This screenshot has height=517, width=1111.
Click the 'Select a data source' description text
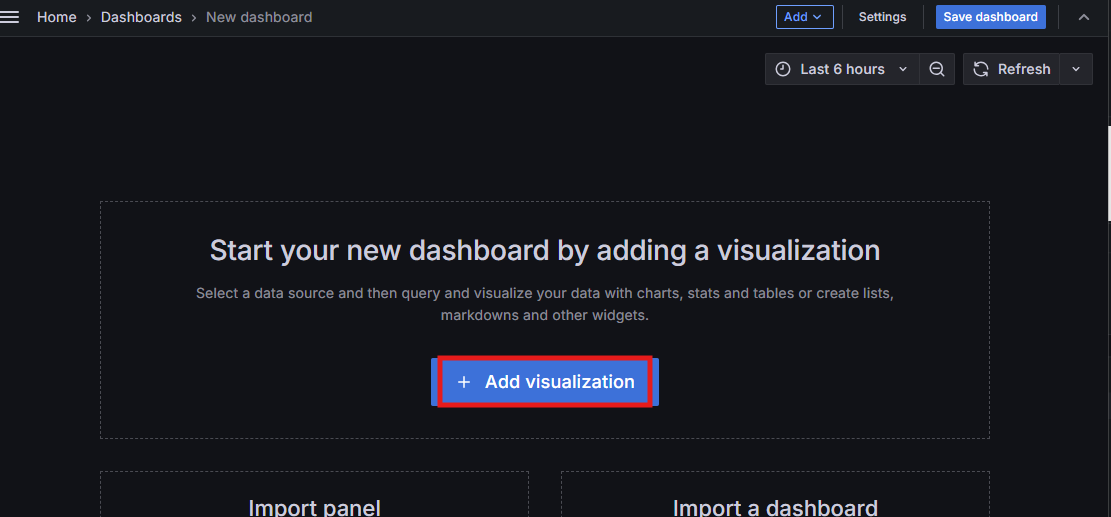(545, 304)
